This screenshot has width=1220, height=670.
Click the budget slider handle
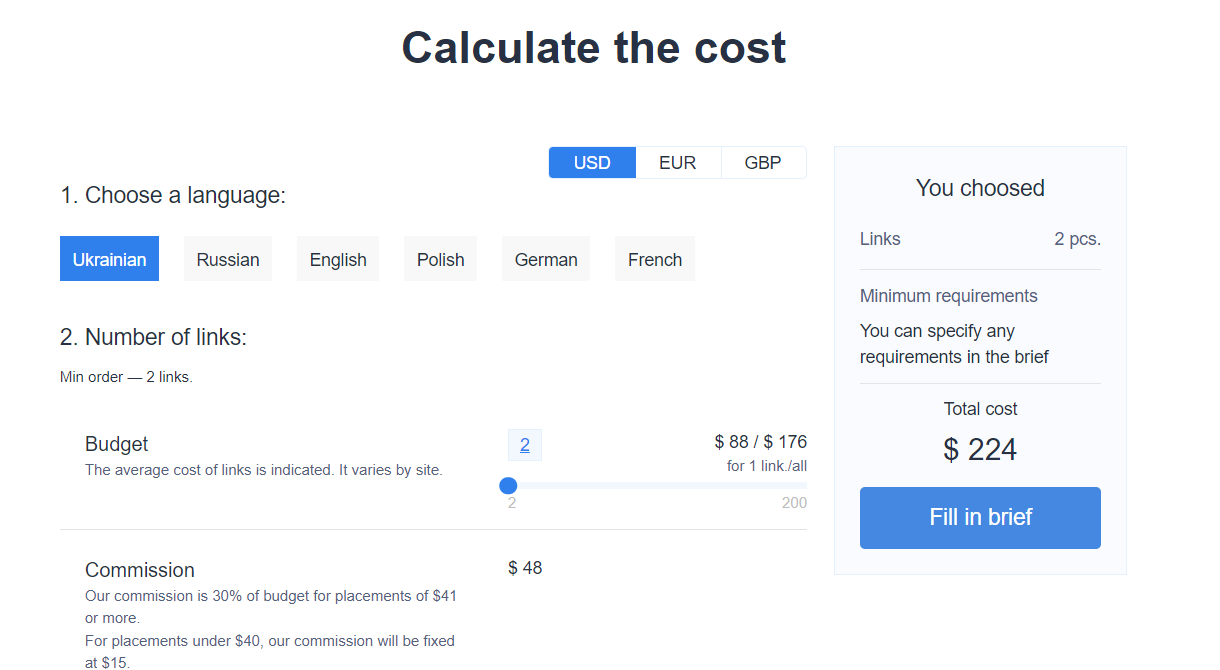[x=508, y=486]
